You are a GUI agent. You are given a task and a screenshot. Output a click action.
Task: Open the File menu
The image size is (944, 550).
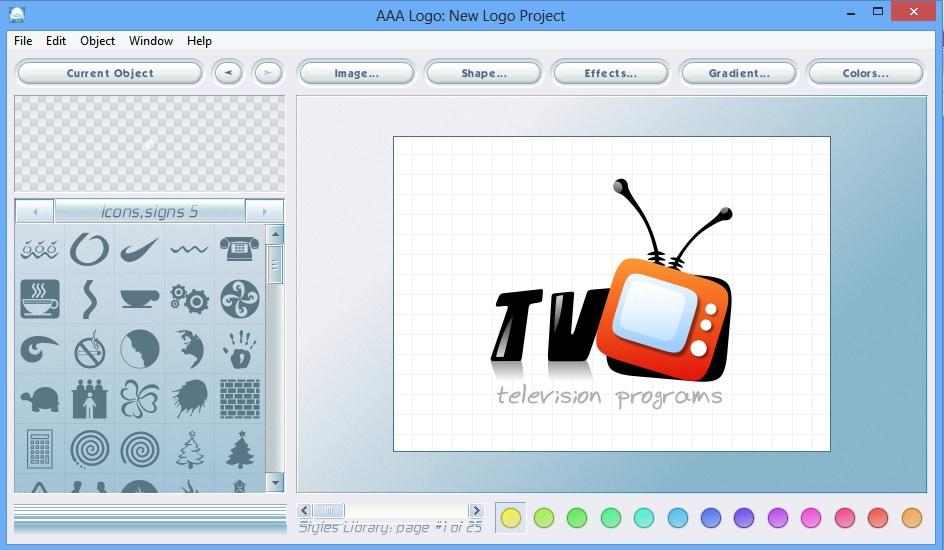pos(23,41)
